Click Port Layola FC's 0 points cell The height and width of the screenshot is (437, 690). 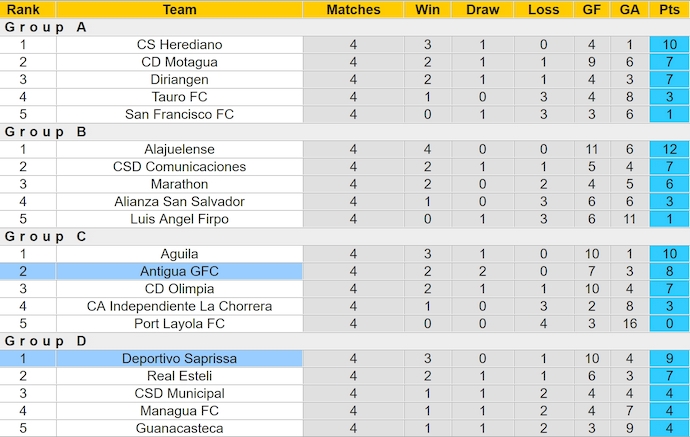(x=669, y=323)
